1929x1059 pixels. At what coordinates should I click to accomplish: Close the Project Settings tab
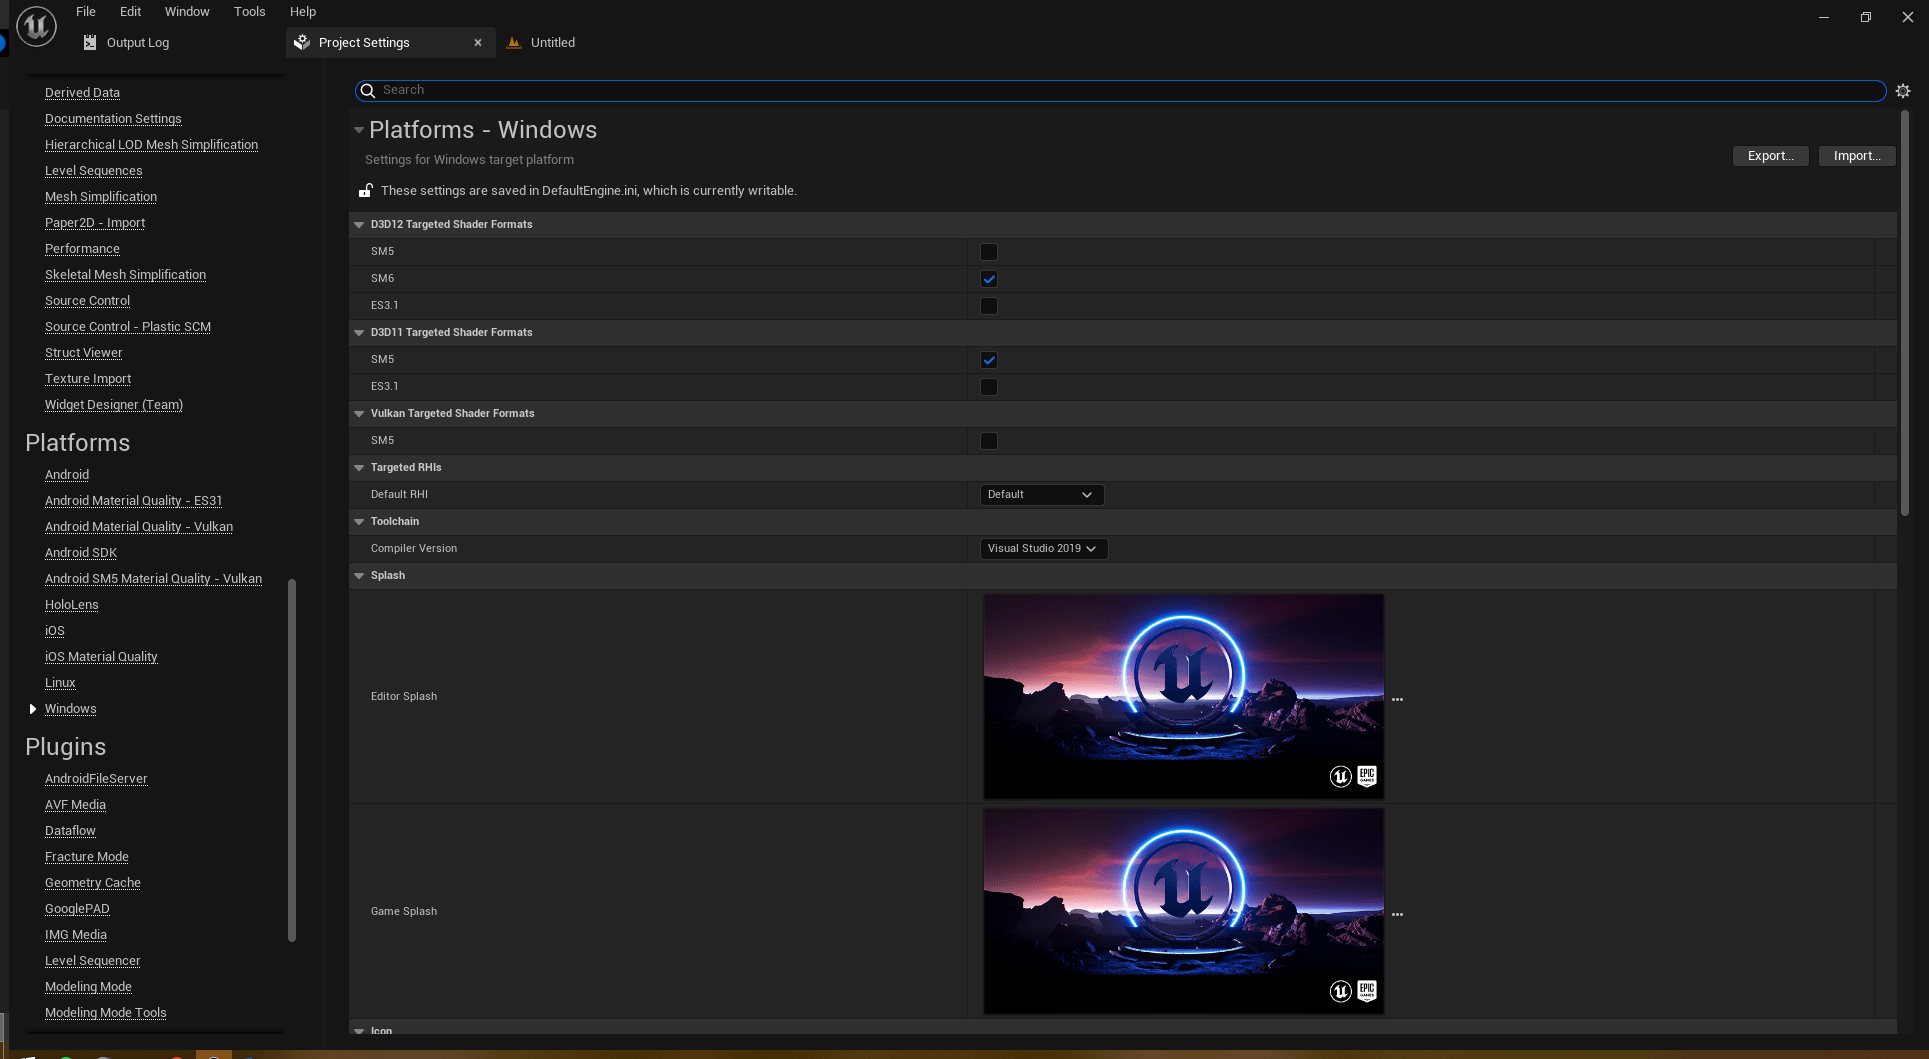coord(478,42)
